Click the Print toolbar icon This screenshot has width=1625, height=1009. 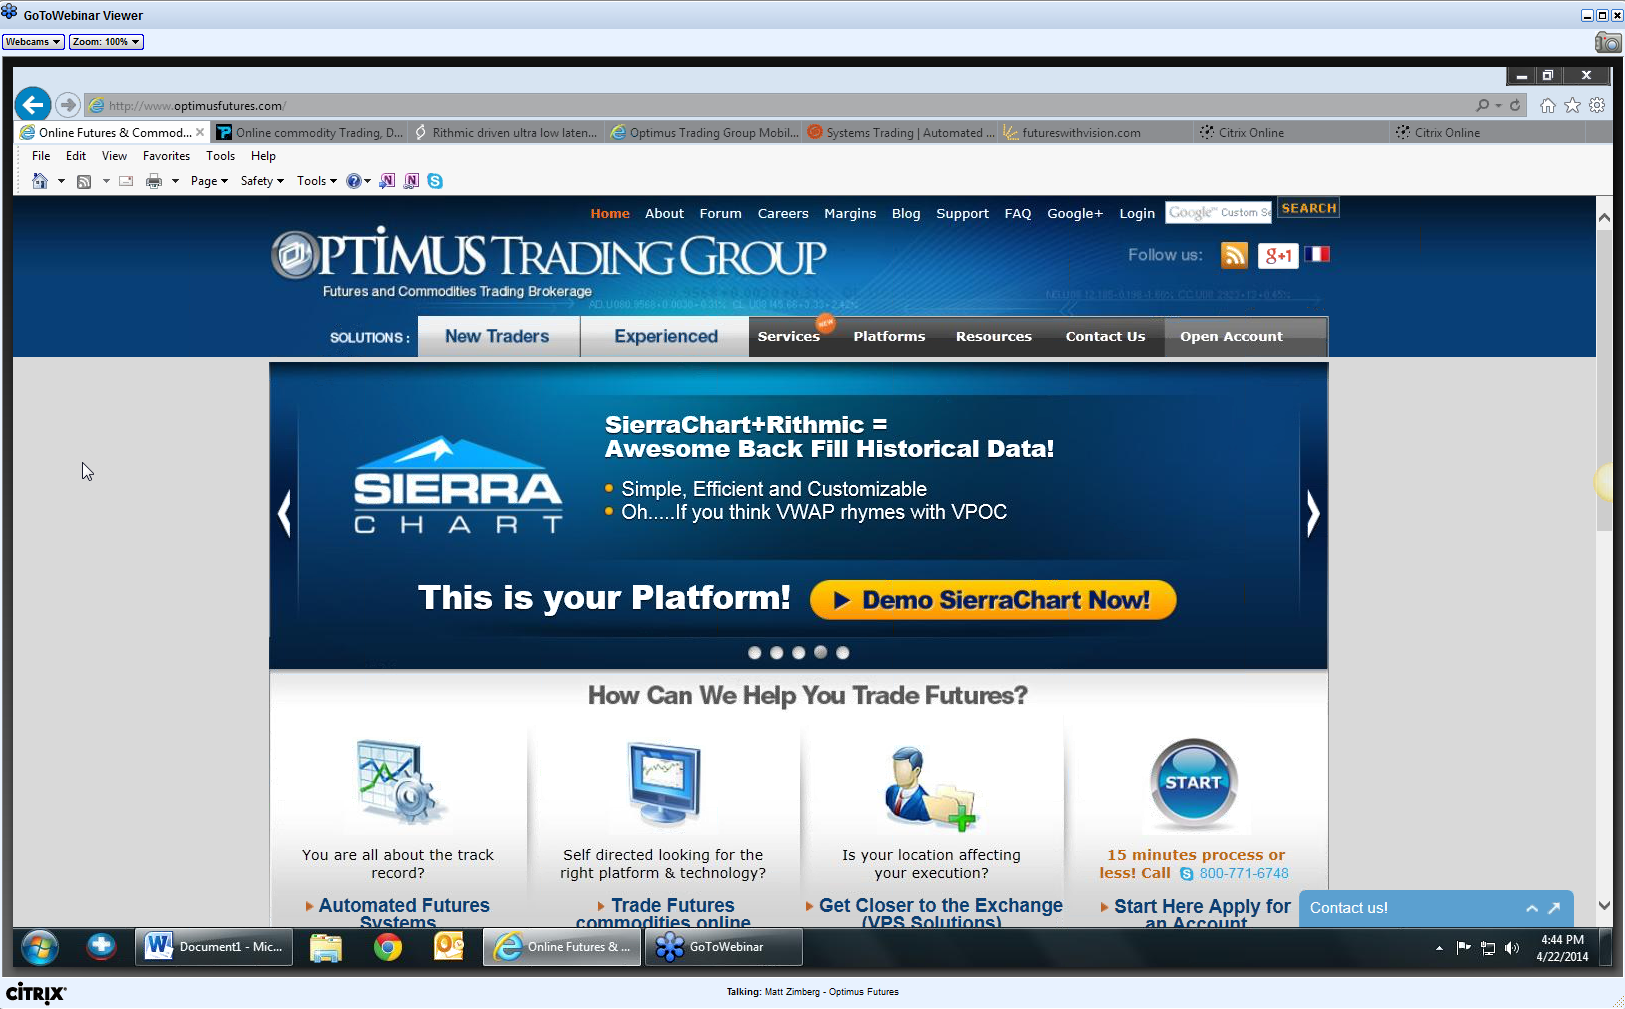click(154, 181)
